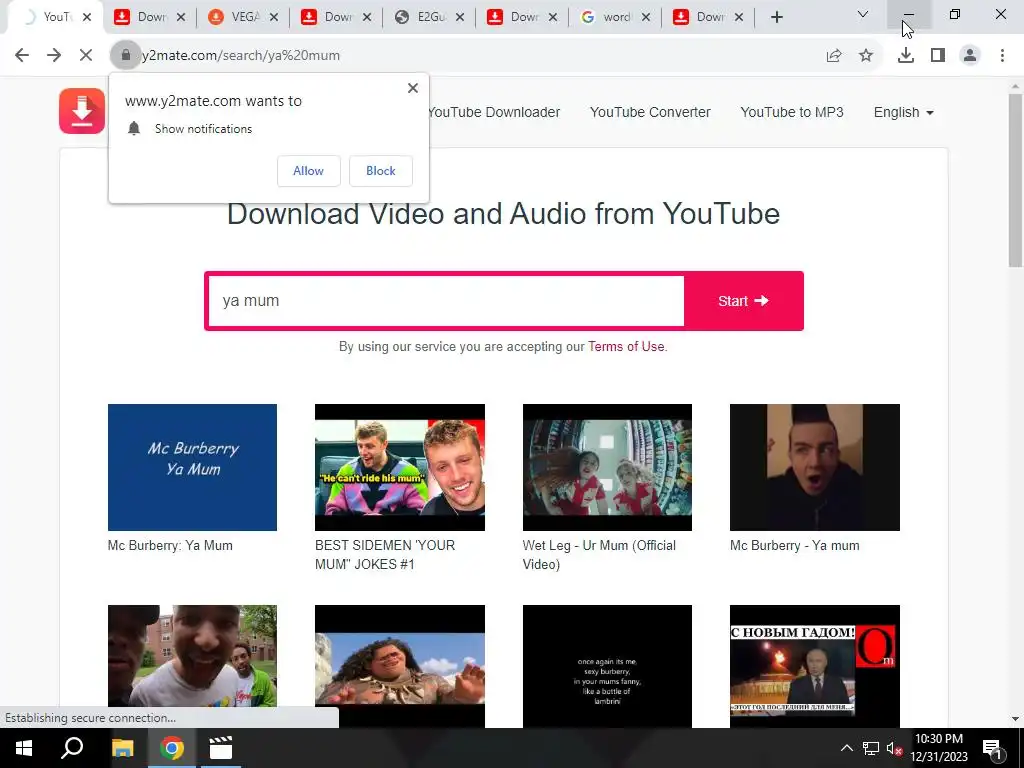Open the Mc Burberry - Ya mum face thumbnail
The image size is (1024, 768).
815,468
